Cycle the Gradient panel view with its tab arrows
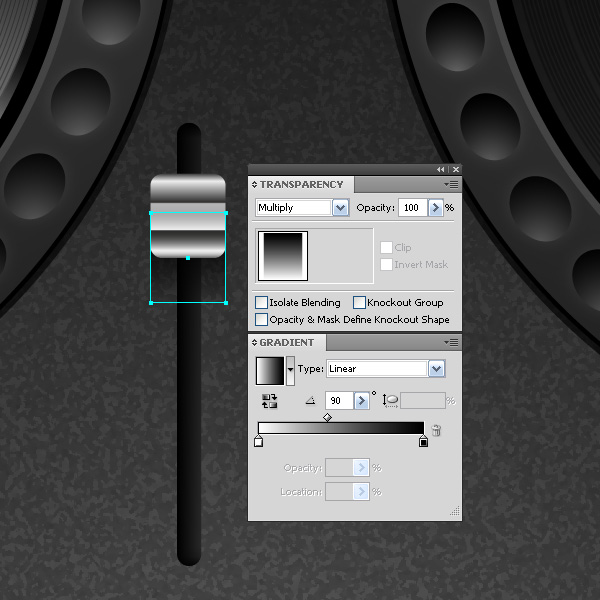Viewport: 600px width, 600px height. tap(254, 342)
